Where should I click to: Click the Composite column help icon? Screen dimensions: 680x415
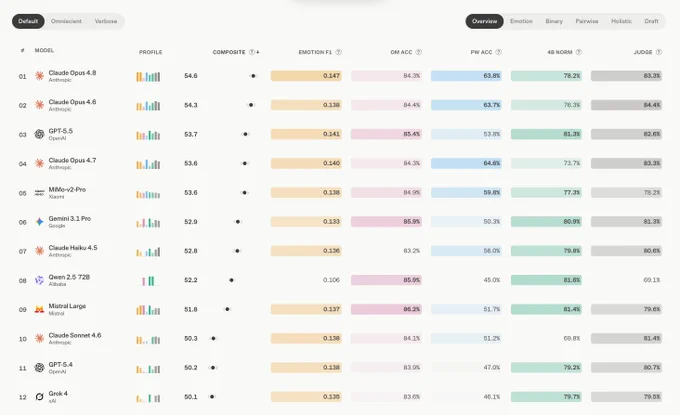(252, 52)
